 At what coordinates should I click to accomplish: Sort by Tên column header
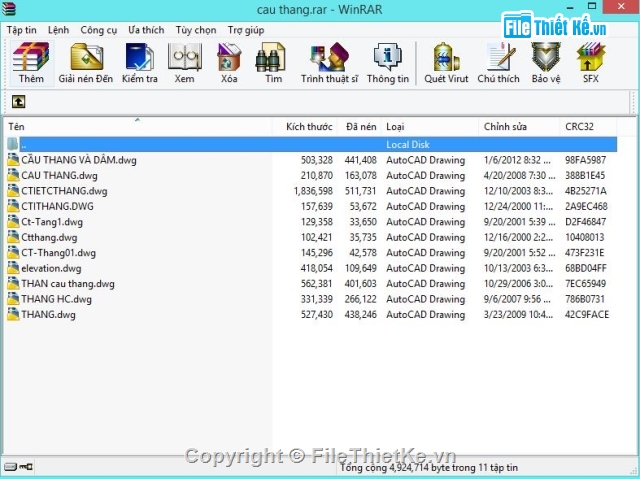138,126
